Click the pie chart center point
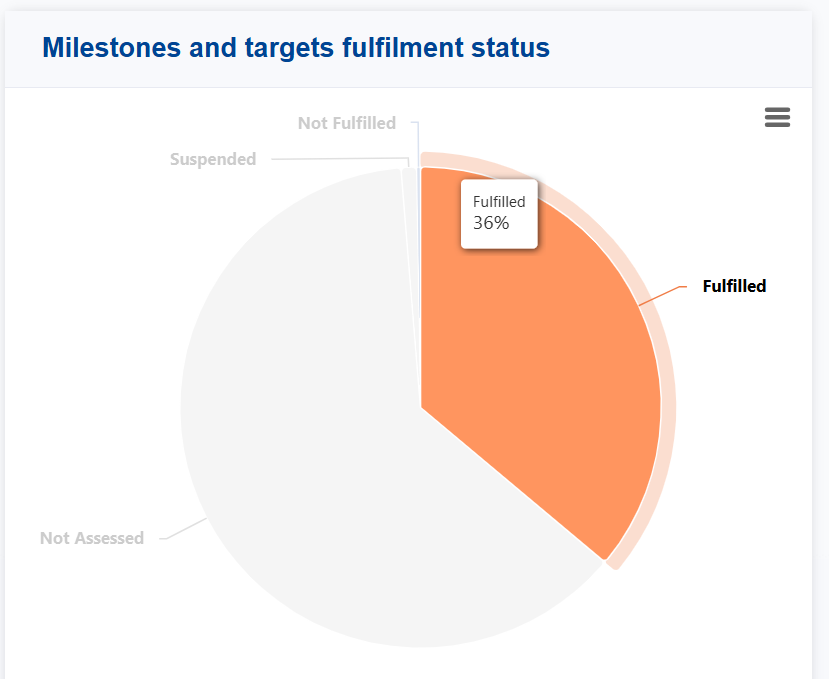This screenshot has width=829, height=679. coord(421,407)
